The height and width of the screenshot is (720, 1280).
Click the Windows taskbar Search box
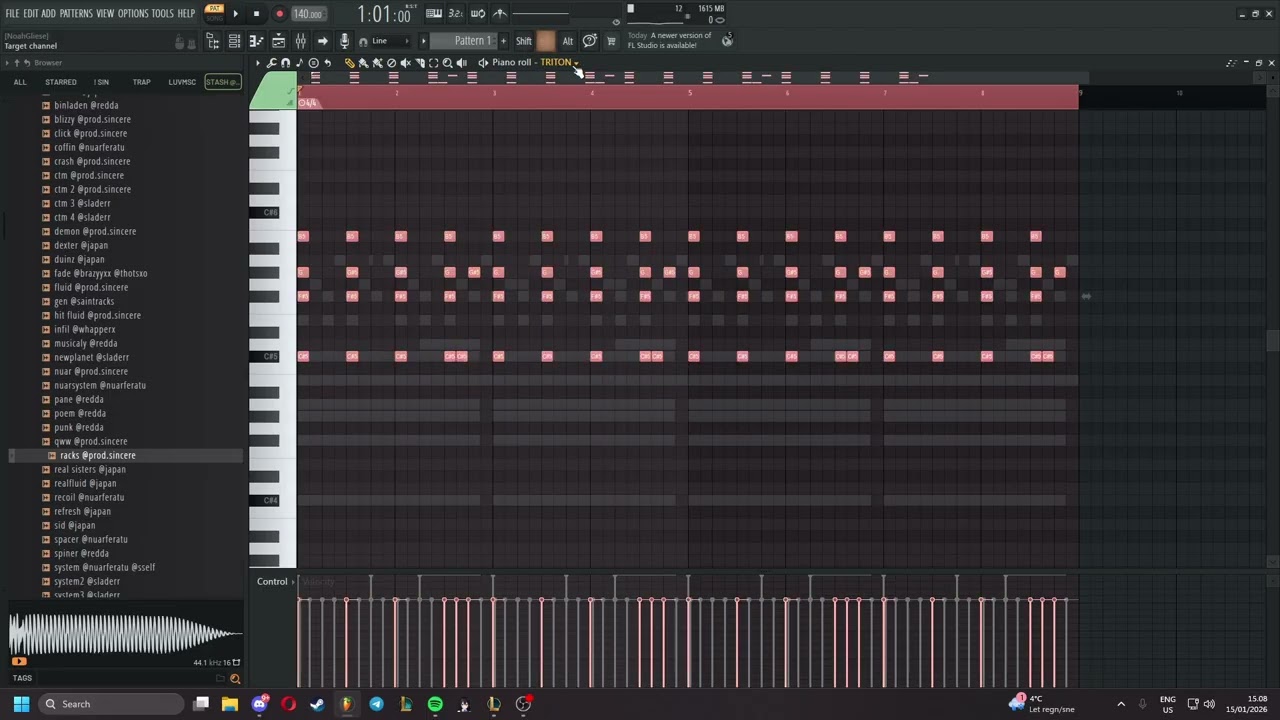110,704
